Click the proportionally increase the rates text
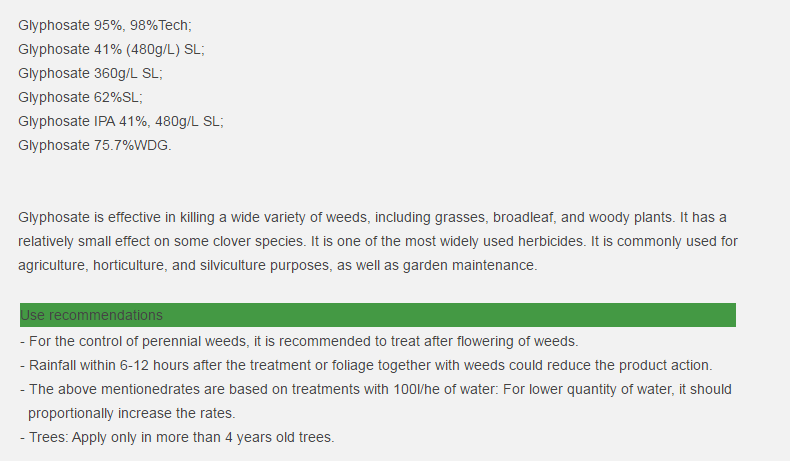The image size is (790, 461). click(x=131, y=414)
